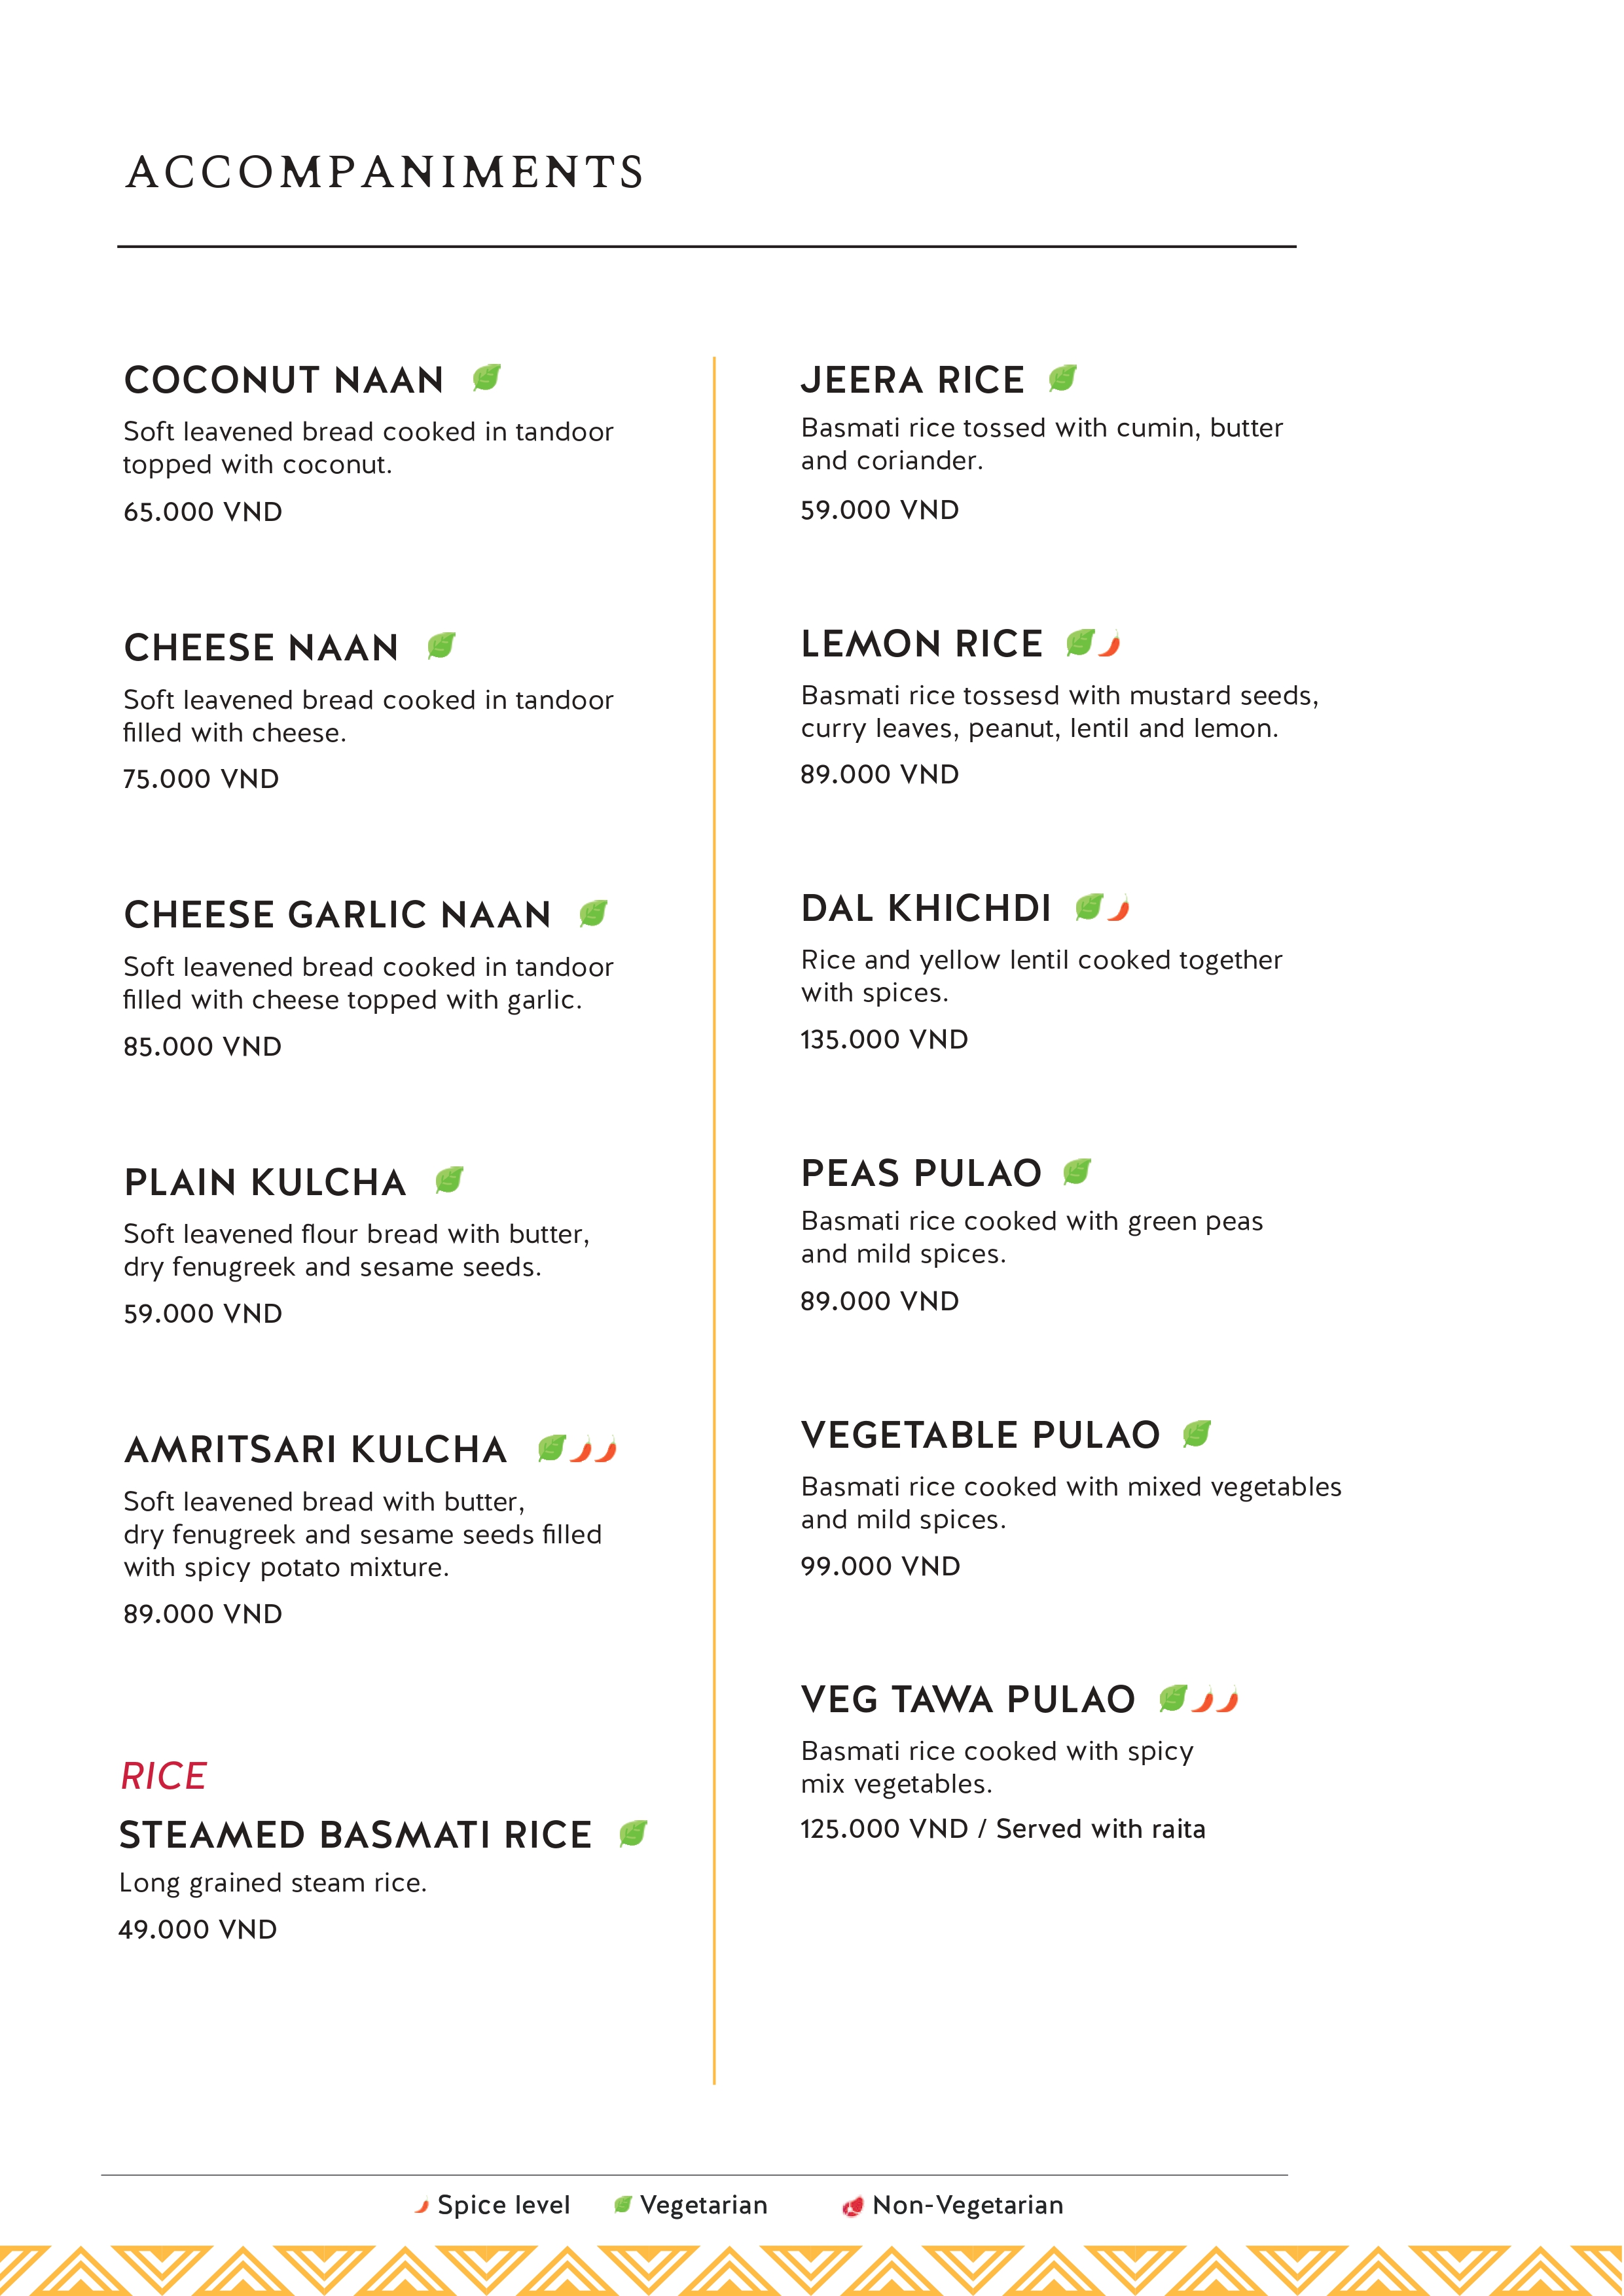The width and height of the screenshot is (1624, 2296).
Task: Click the green leaf beside Jeera Rice
Action: tap(1062, 378)
